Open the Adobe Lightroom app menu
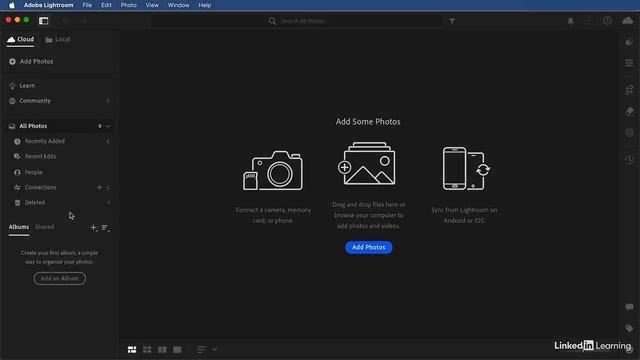Screen dimensions: 640x360 49,5
